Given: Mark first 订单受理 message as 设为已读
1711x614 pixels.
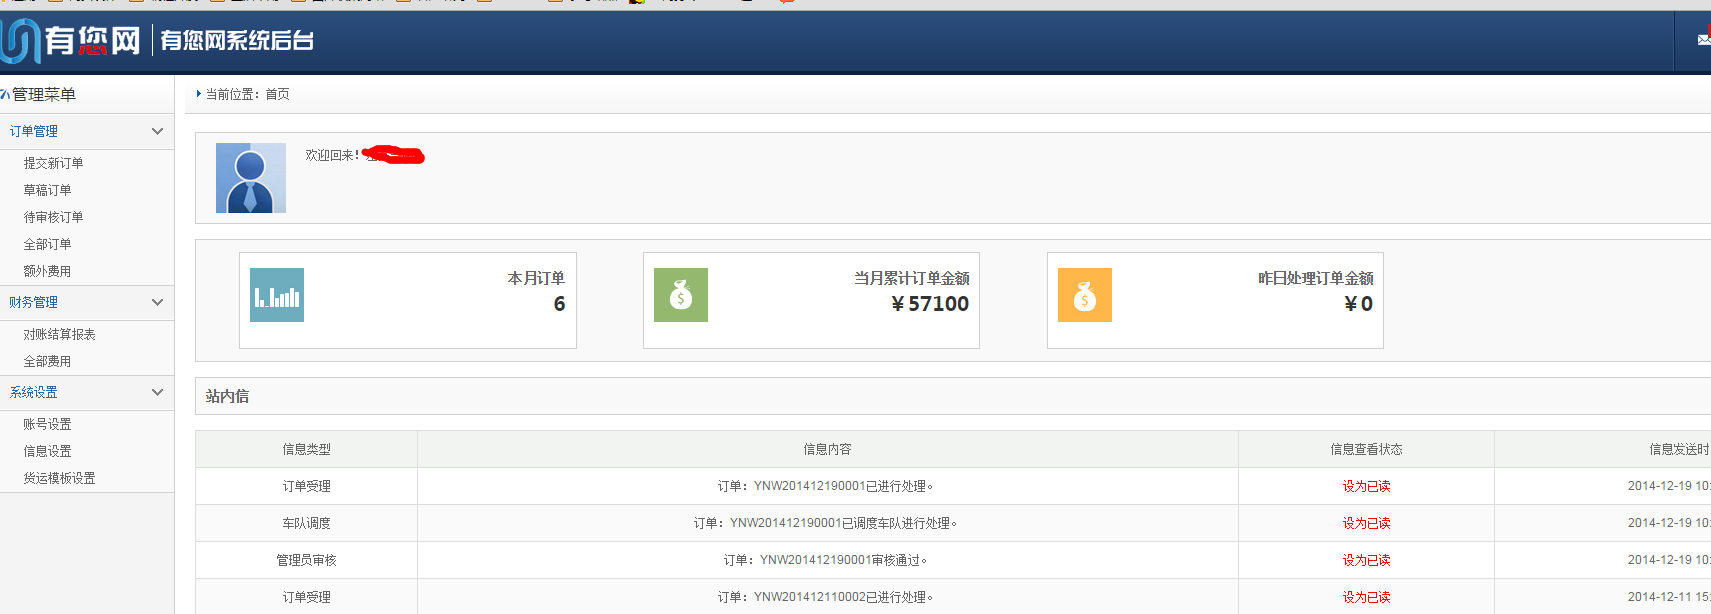Looking at the screenshot, I should (1366, 487).
